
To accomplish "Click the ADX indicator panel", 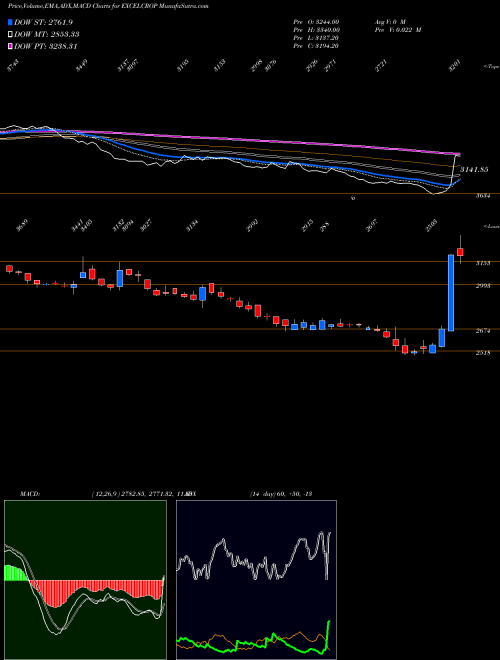I will coord(256,580).
